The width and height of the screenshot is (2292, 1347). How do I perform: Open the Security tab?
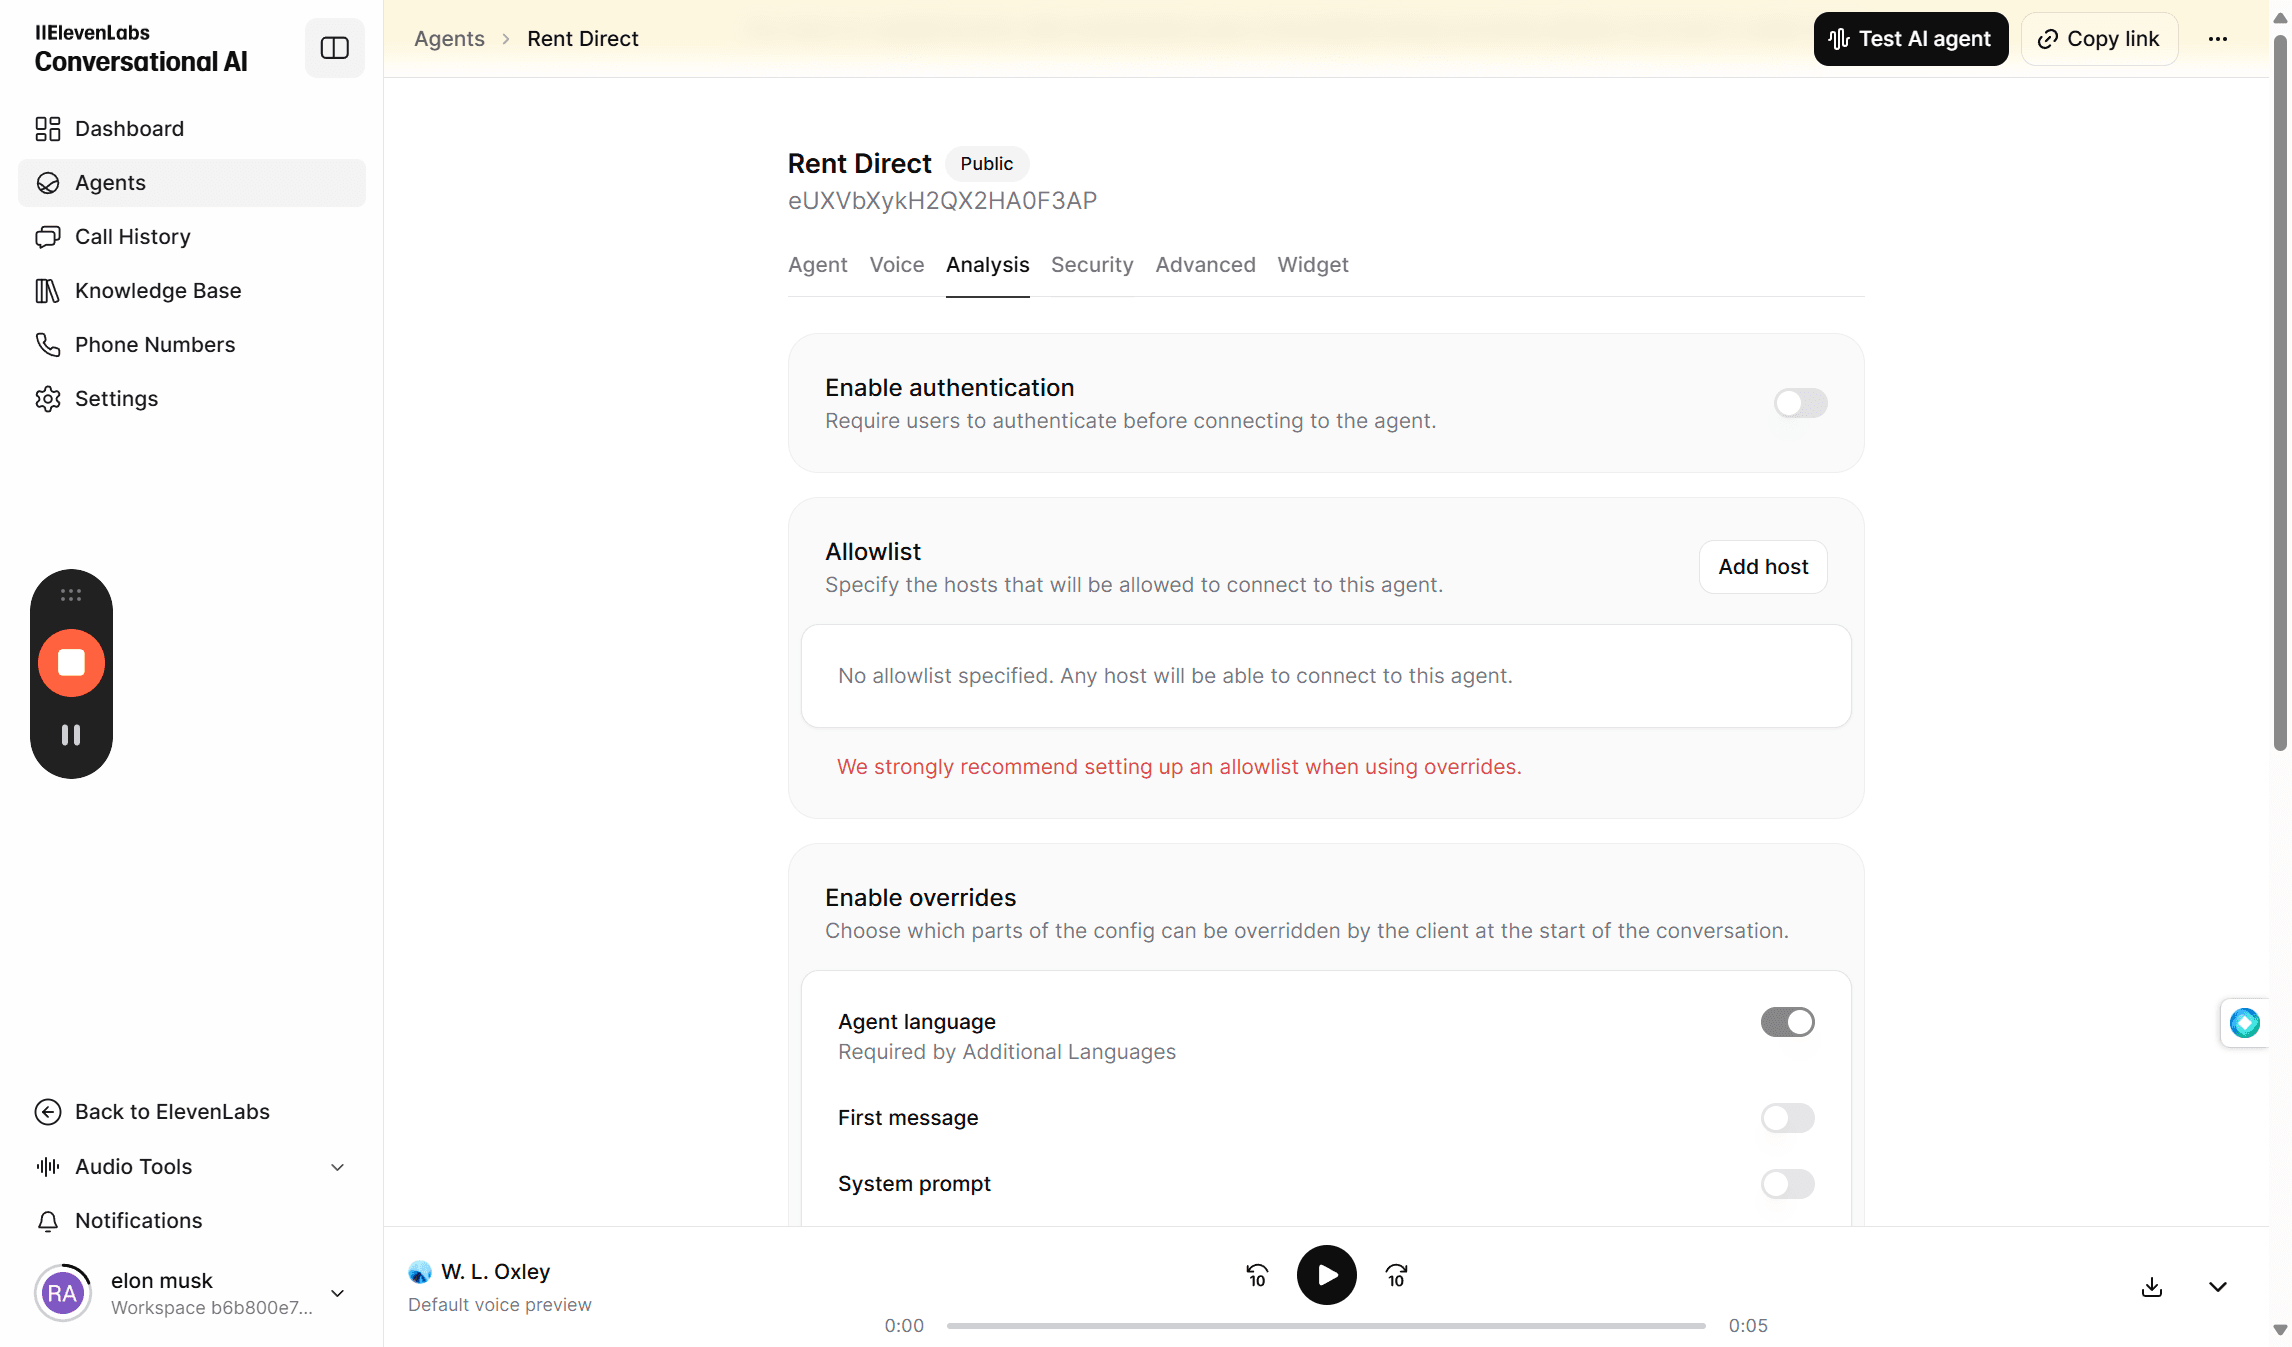tap(1092, 265)
